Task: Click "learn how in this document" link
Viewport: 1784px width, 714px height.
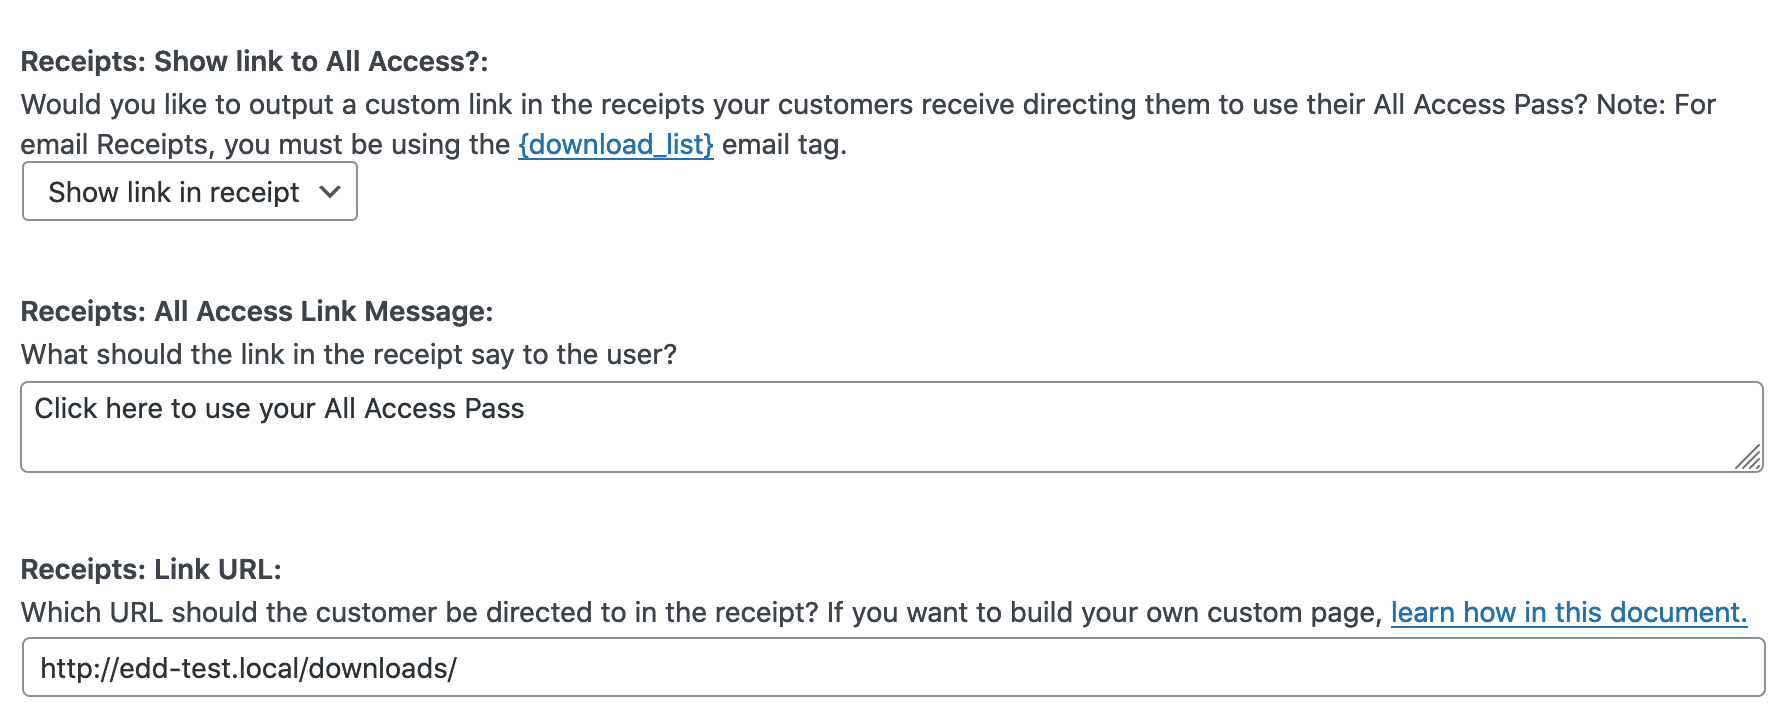Action: tap(1568, 612)
